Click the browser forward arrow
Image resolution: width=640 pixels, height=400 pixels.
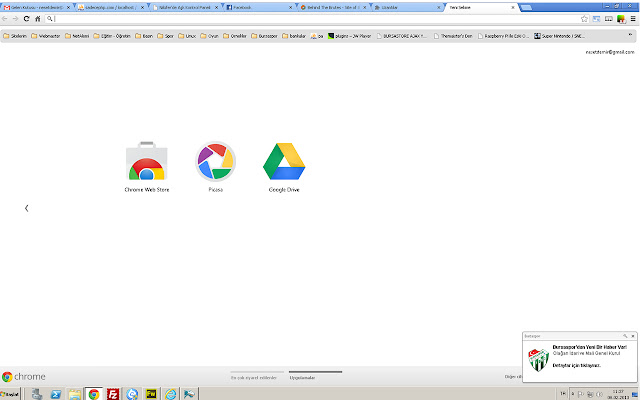[x=16, y=18]
